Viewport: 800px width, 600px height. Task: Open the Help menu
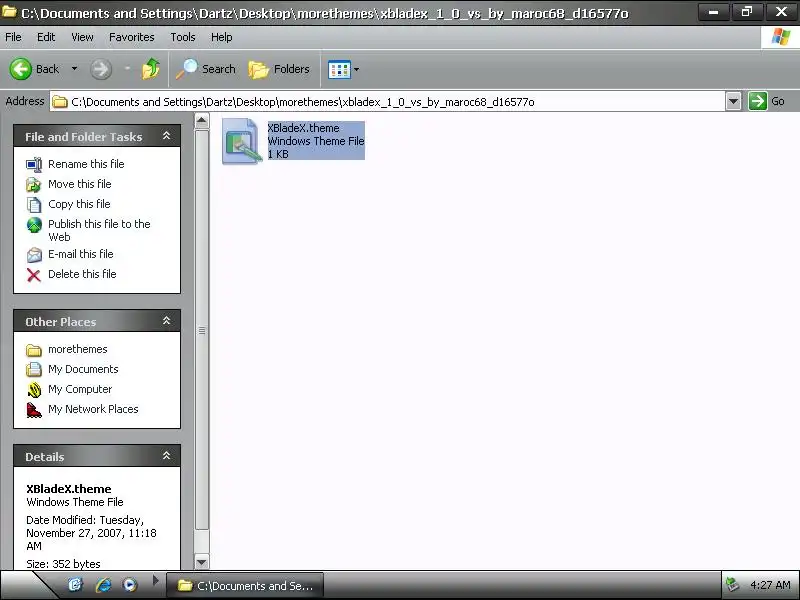point(221,37)
